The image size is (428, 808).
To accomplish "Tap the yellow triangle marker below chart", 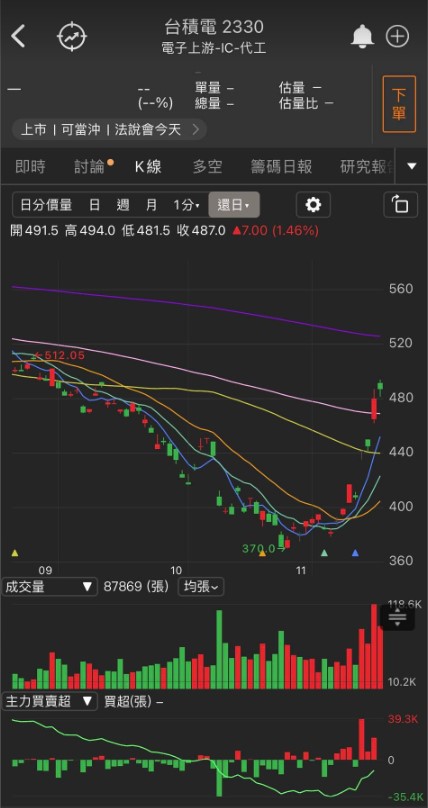I will [x=14, y=553].
